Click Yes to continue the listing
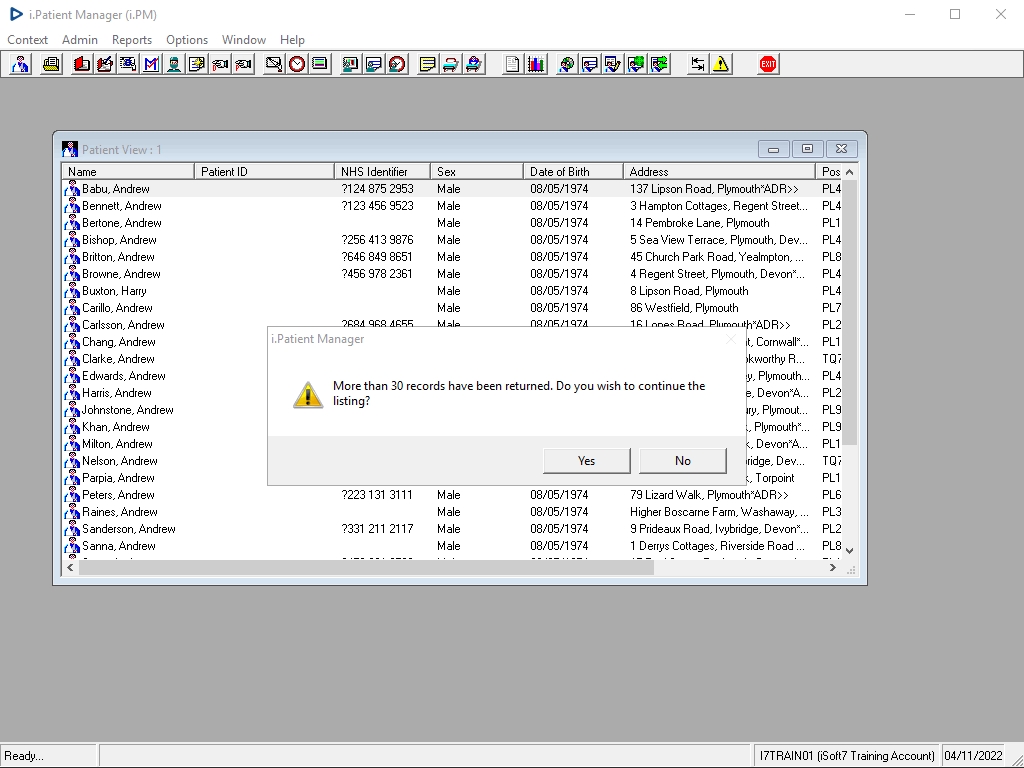Screen dimensions: 1024x768 [586, 460]
